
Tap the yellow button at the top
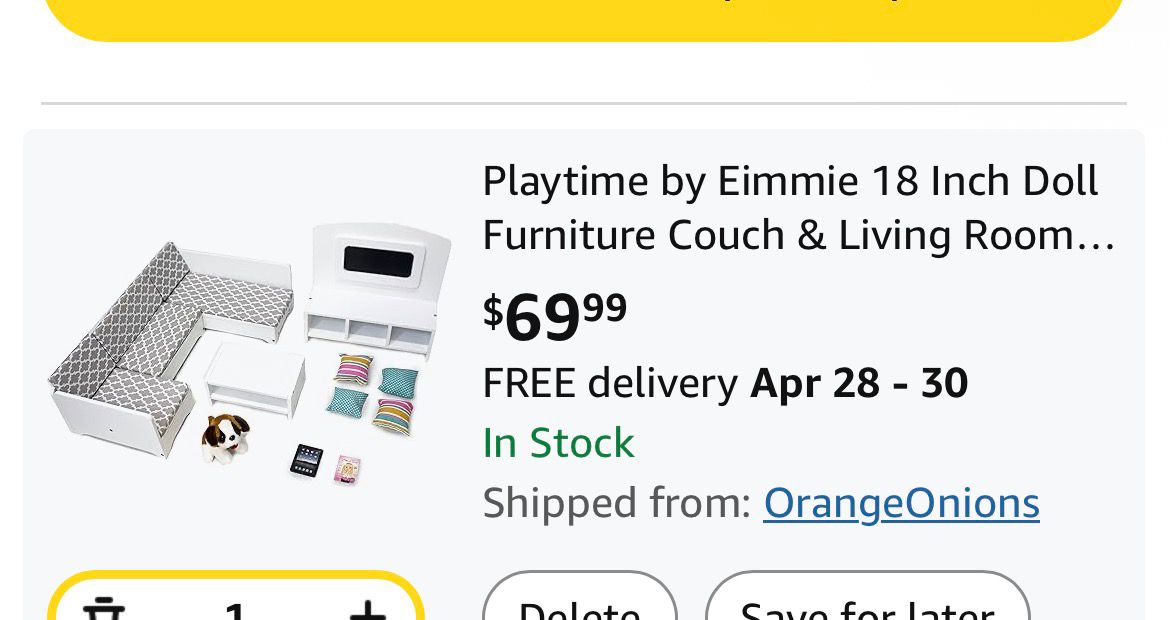585,17
